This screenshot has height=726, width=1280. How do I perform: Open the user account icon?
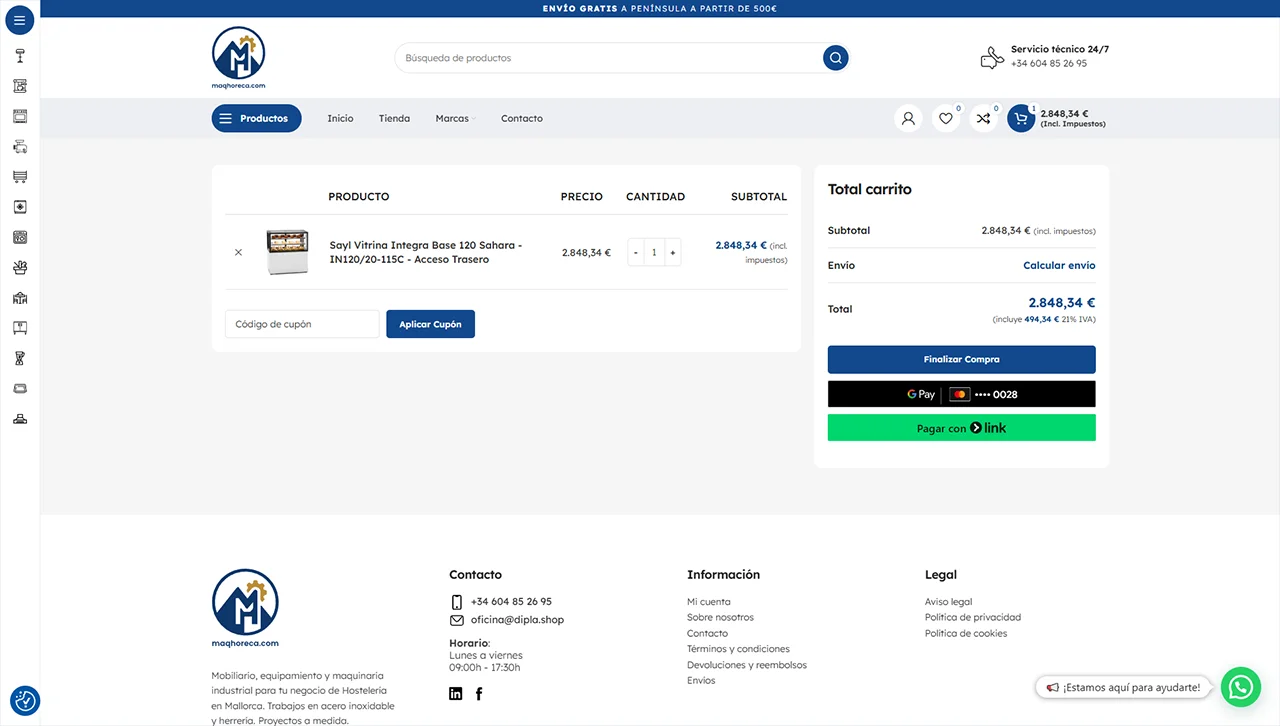point(908,119)
